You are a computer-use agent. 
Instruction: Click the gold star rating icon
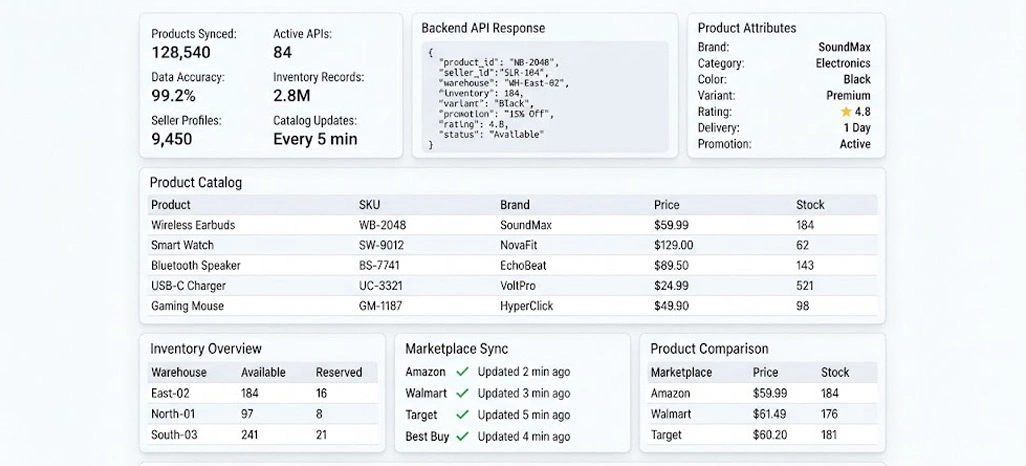pyautogui.click(x=846, y=112)
